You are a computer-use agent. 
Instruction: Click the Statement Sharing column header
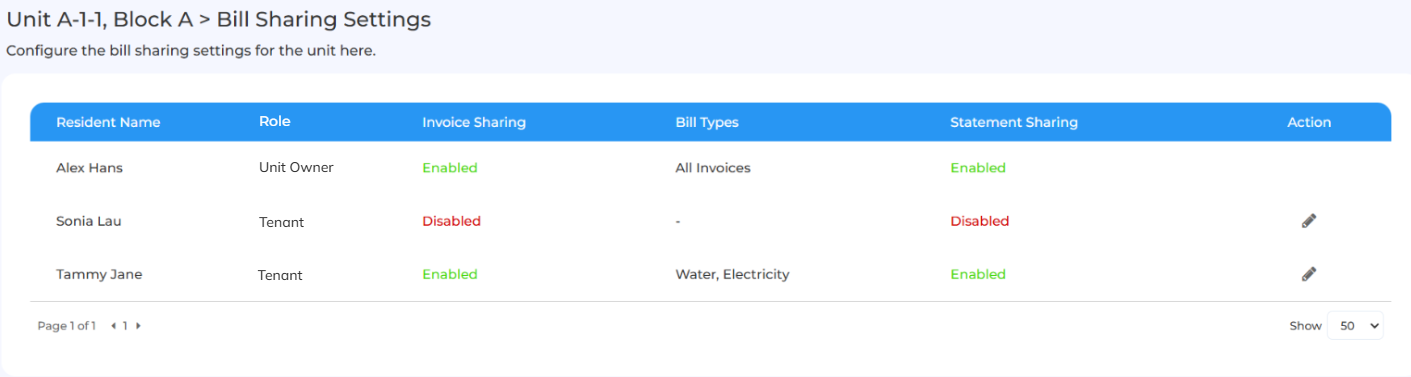[x=1014, y=122]
